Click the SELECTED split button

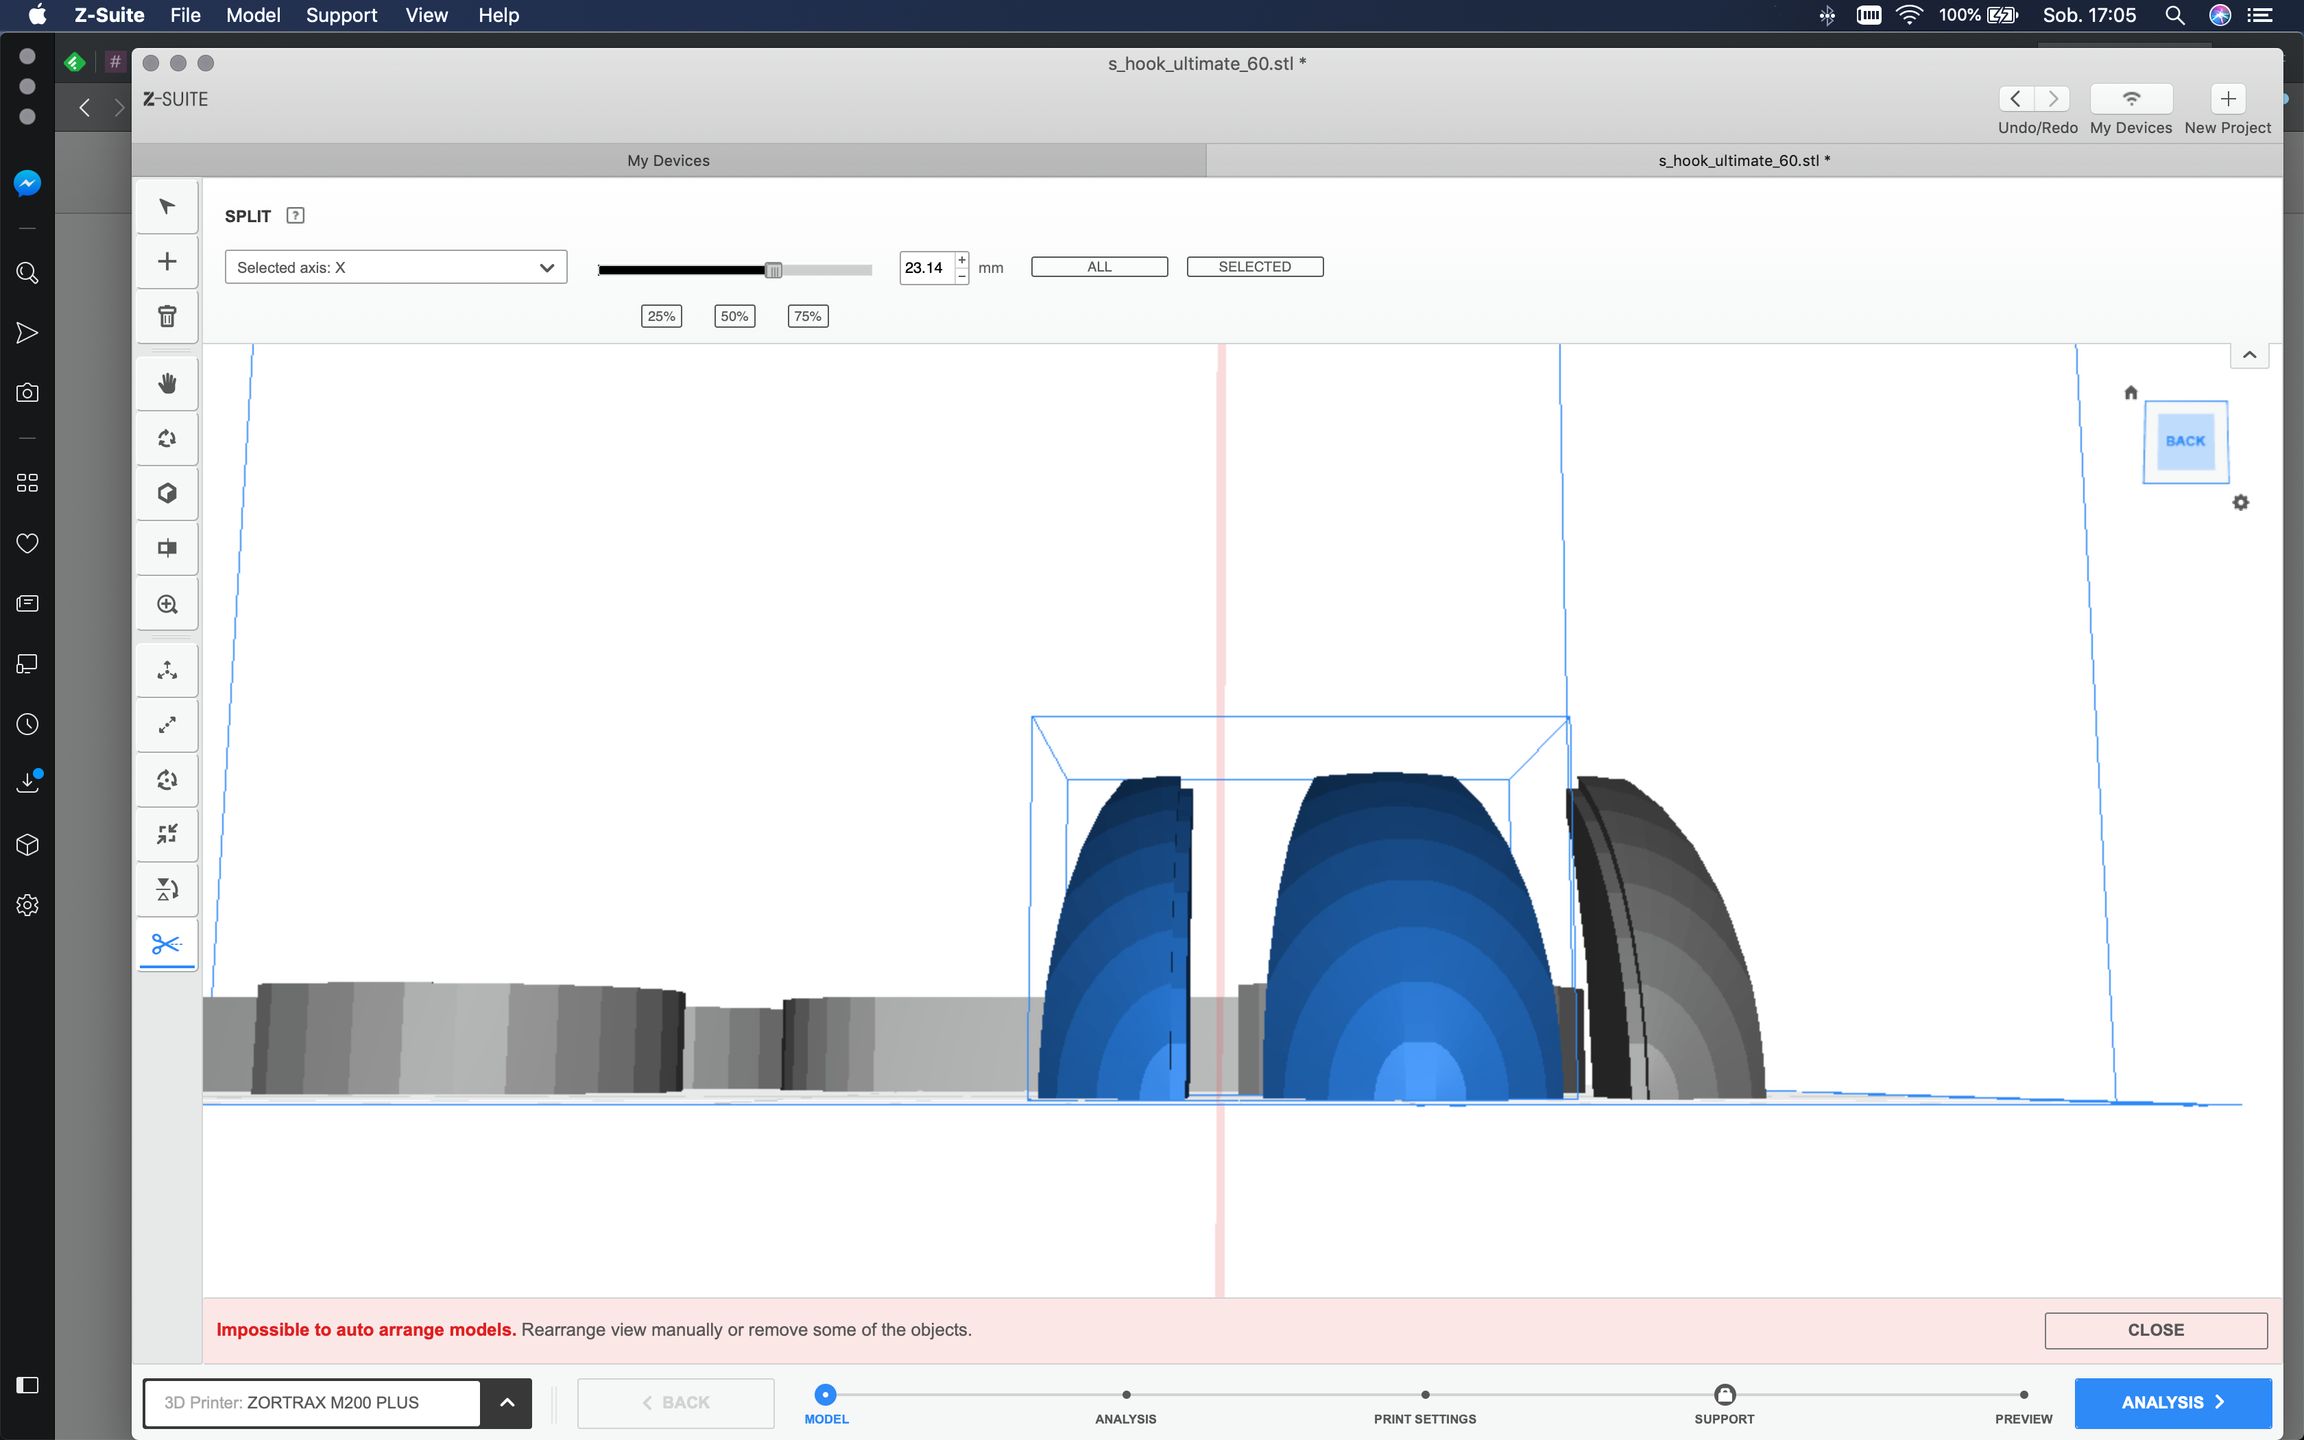(x=1254, y=267)
